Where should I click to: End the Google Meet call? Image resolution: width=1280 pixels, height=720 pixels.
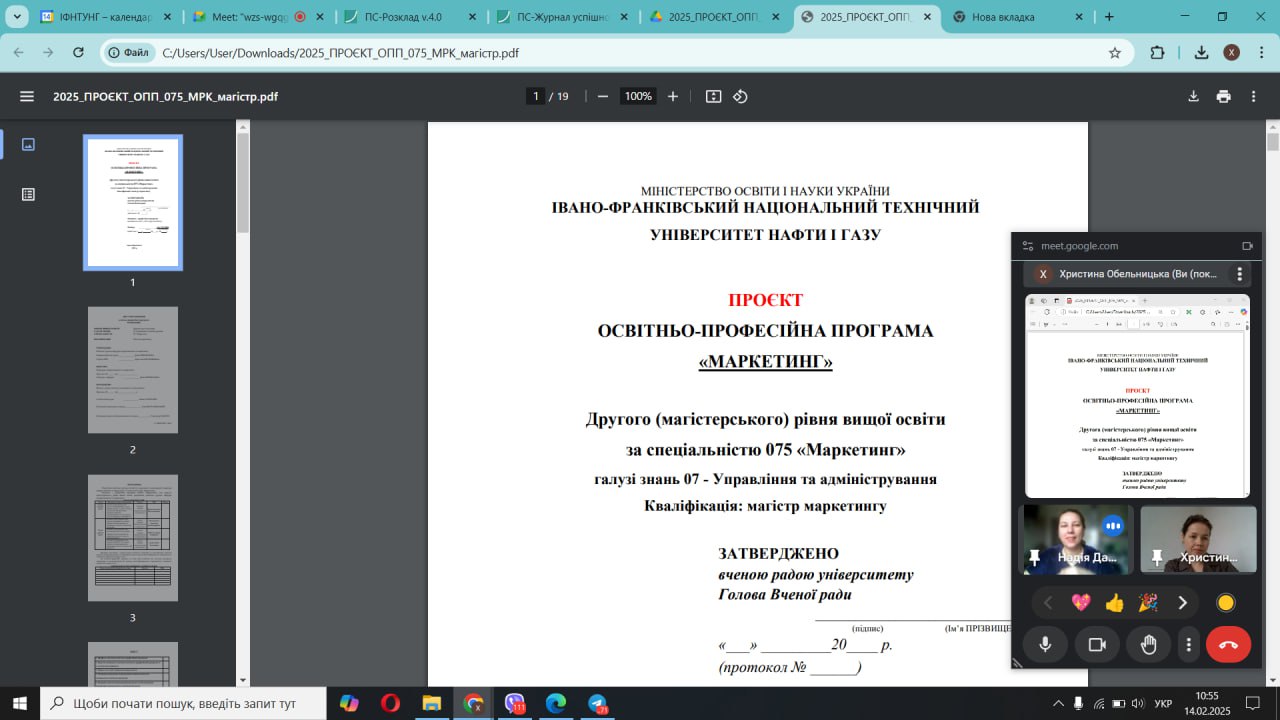tap(1228, 645)
